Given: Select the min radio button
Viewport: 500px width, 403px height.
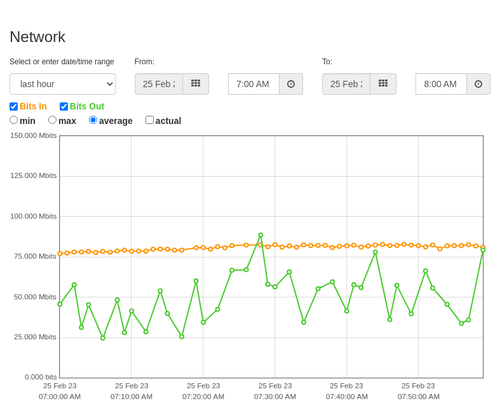Looking at the screenshot, I should coord(13,120).
